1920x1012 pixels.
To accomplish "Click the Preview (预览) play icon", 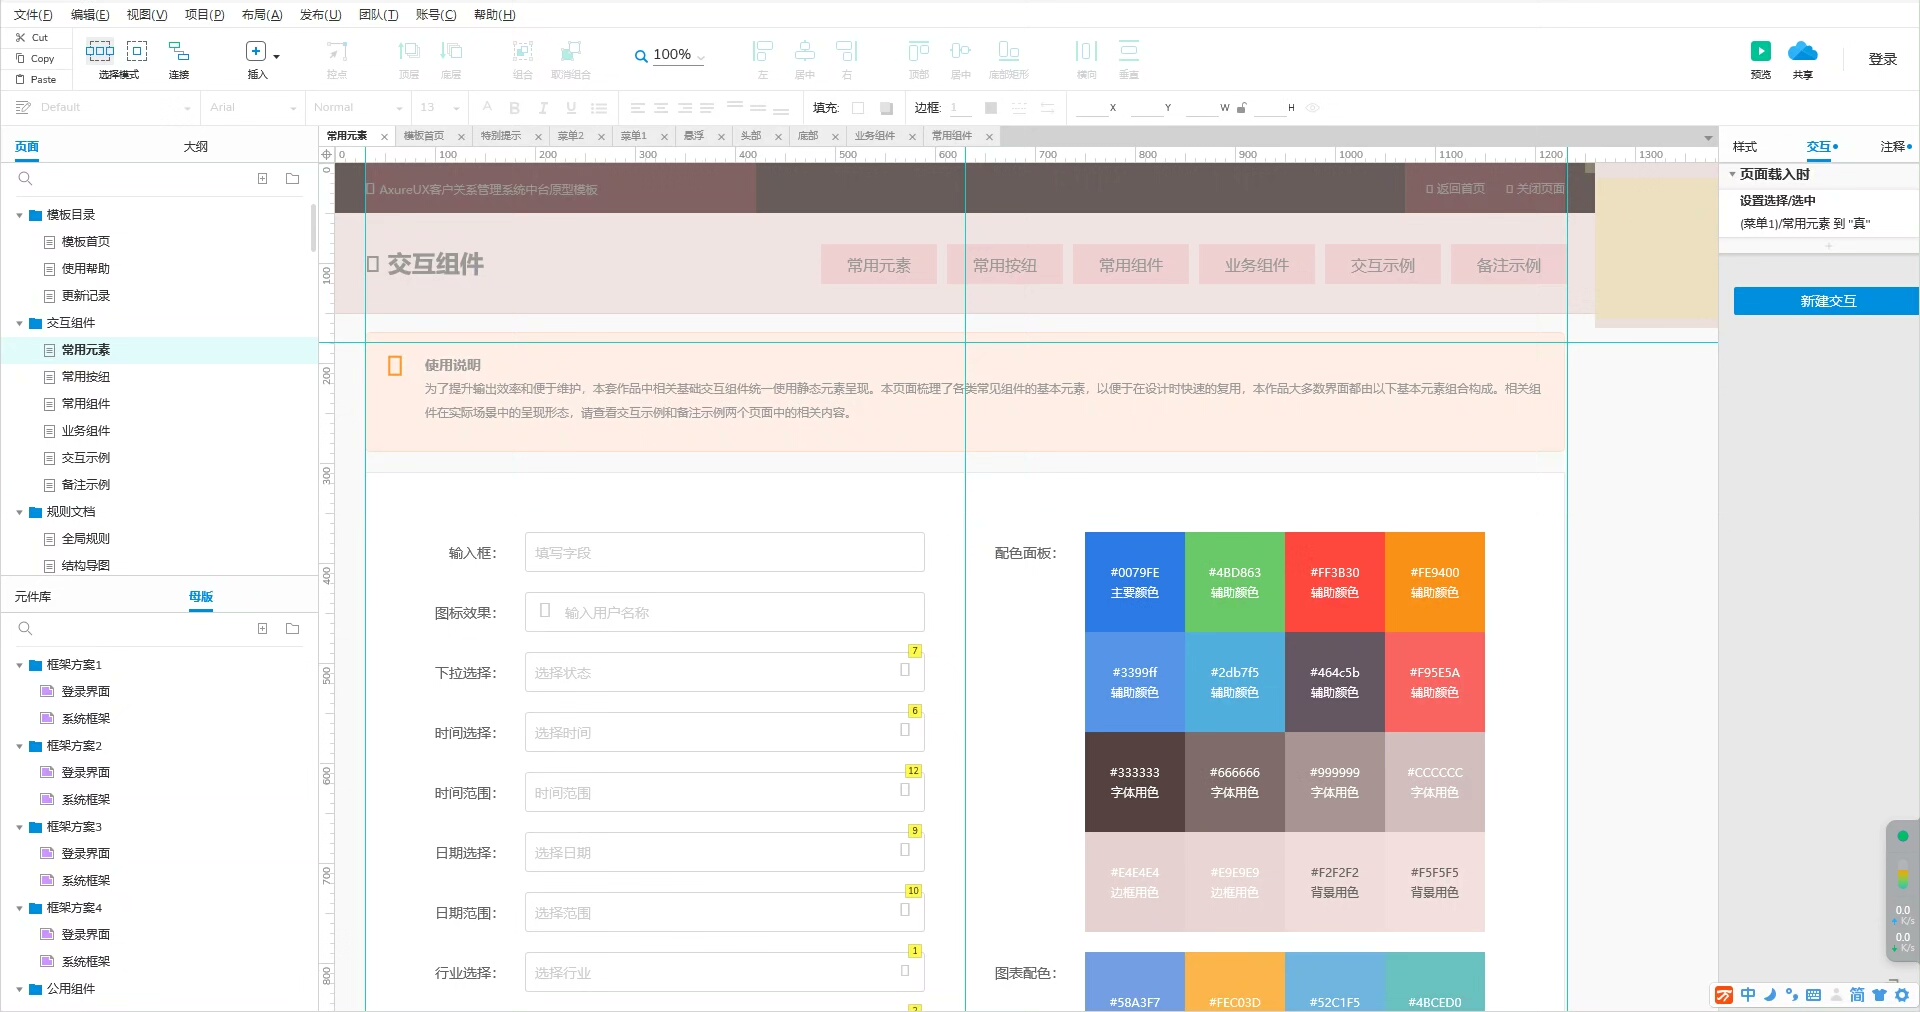I will 1760,52.
